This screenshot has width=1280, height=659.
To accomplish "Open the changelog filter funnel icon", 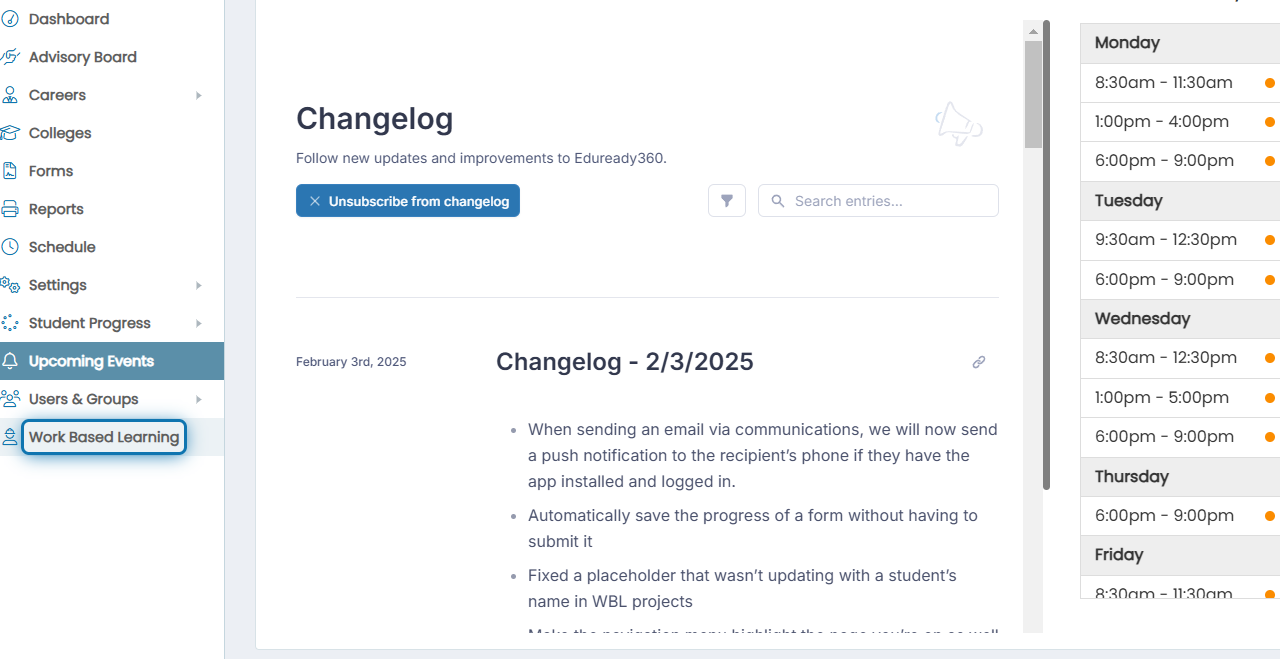I will click(727, 201).
